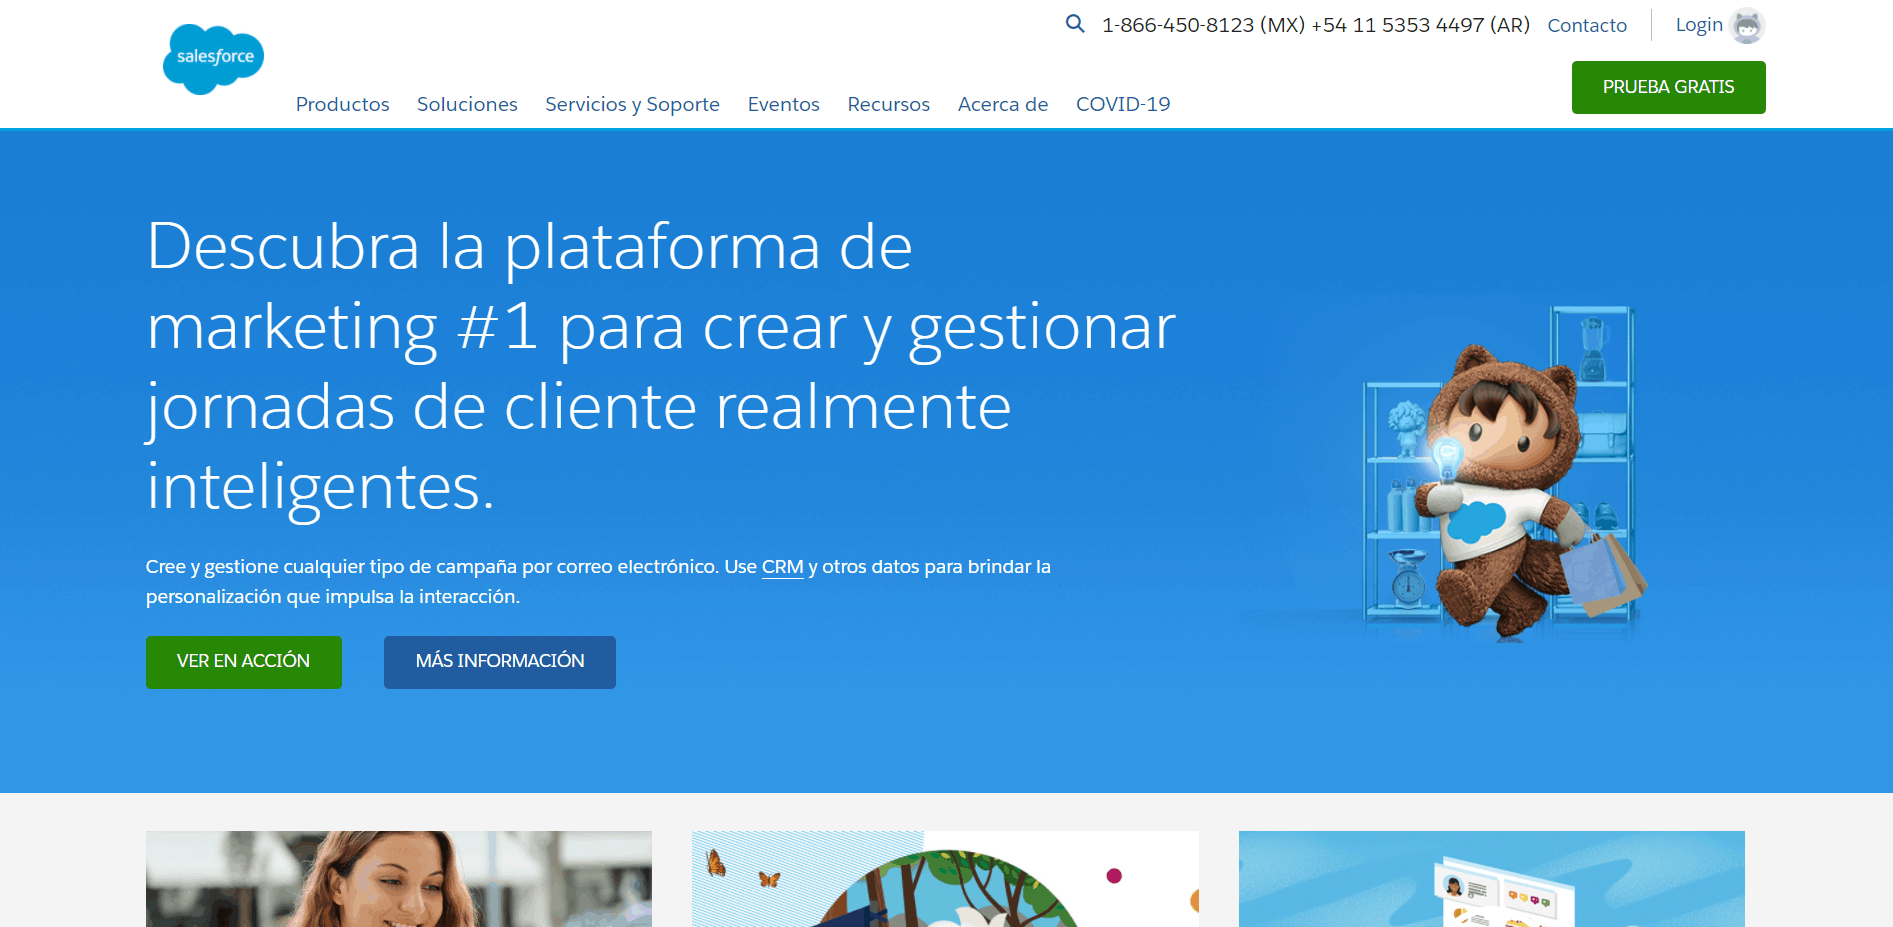Open the Servicios y Soporte menu
This screenshot has height=927, width=1893.
pyautogui.click(x=632, y=104)
